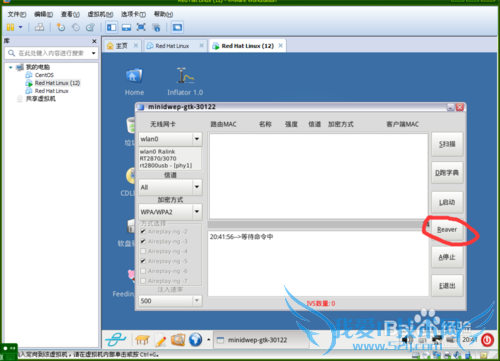This screenshot has width=500, height=361.
Task: Click the unity mode toolbar icon
Action: pyautogui.click(x=156, y=27)
